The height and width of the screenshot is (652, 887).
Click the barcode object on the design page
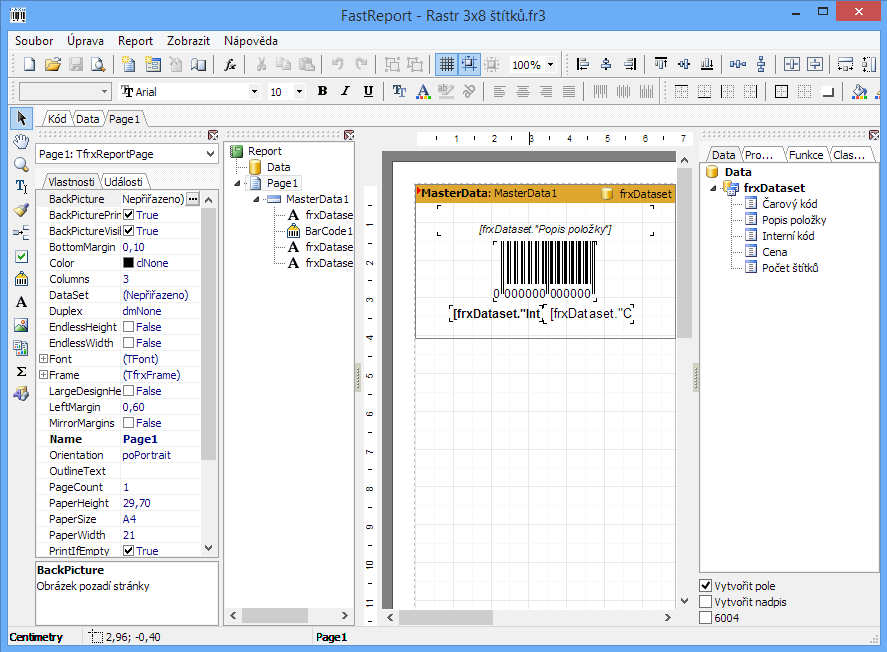545,270
